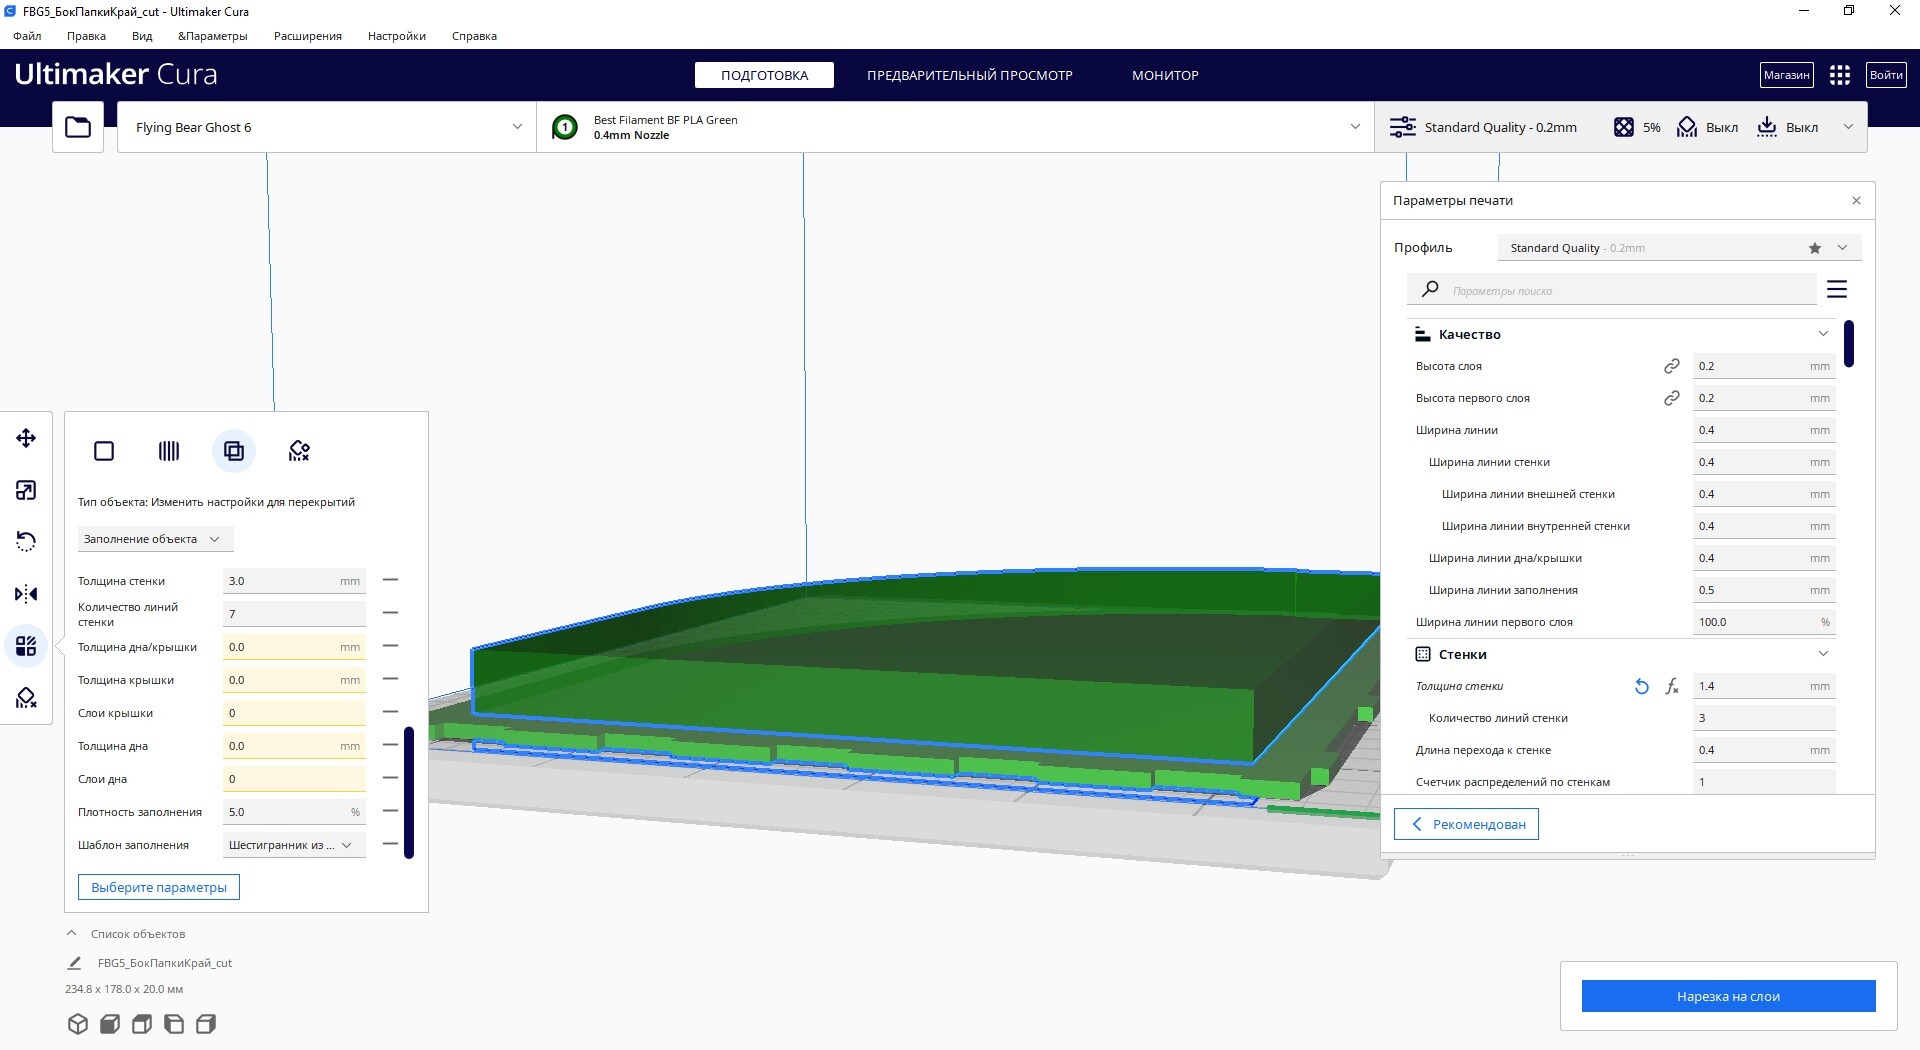Activate the Rotate tool
The width and height of the screenshot is (1920, 1050).
pyautogui.click(x=26, y=542)
